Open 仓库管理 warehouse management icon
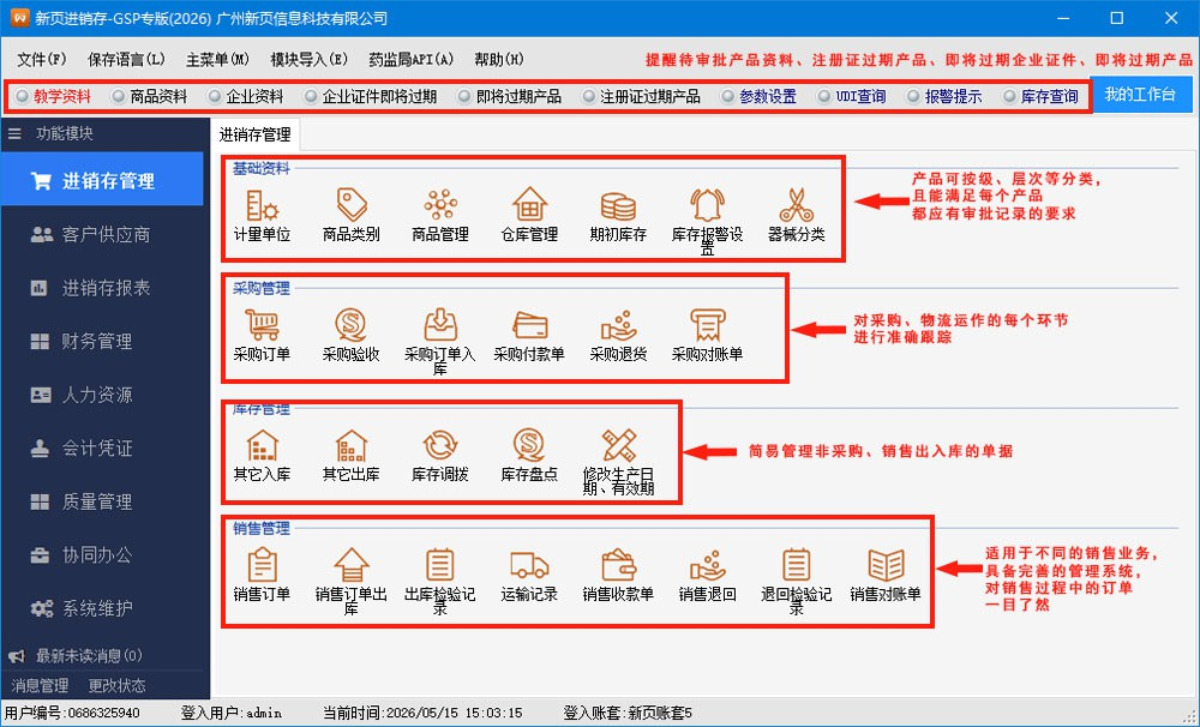This screenshot has height=727, width=1200. (529, 206)
